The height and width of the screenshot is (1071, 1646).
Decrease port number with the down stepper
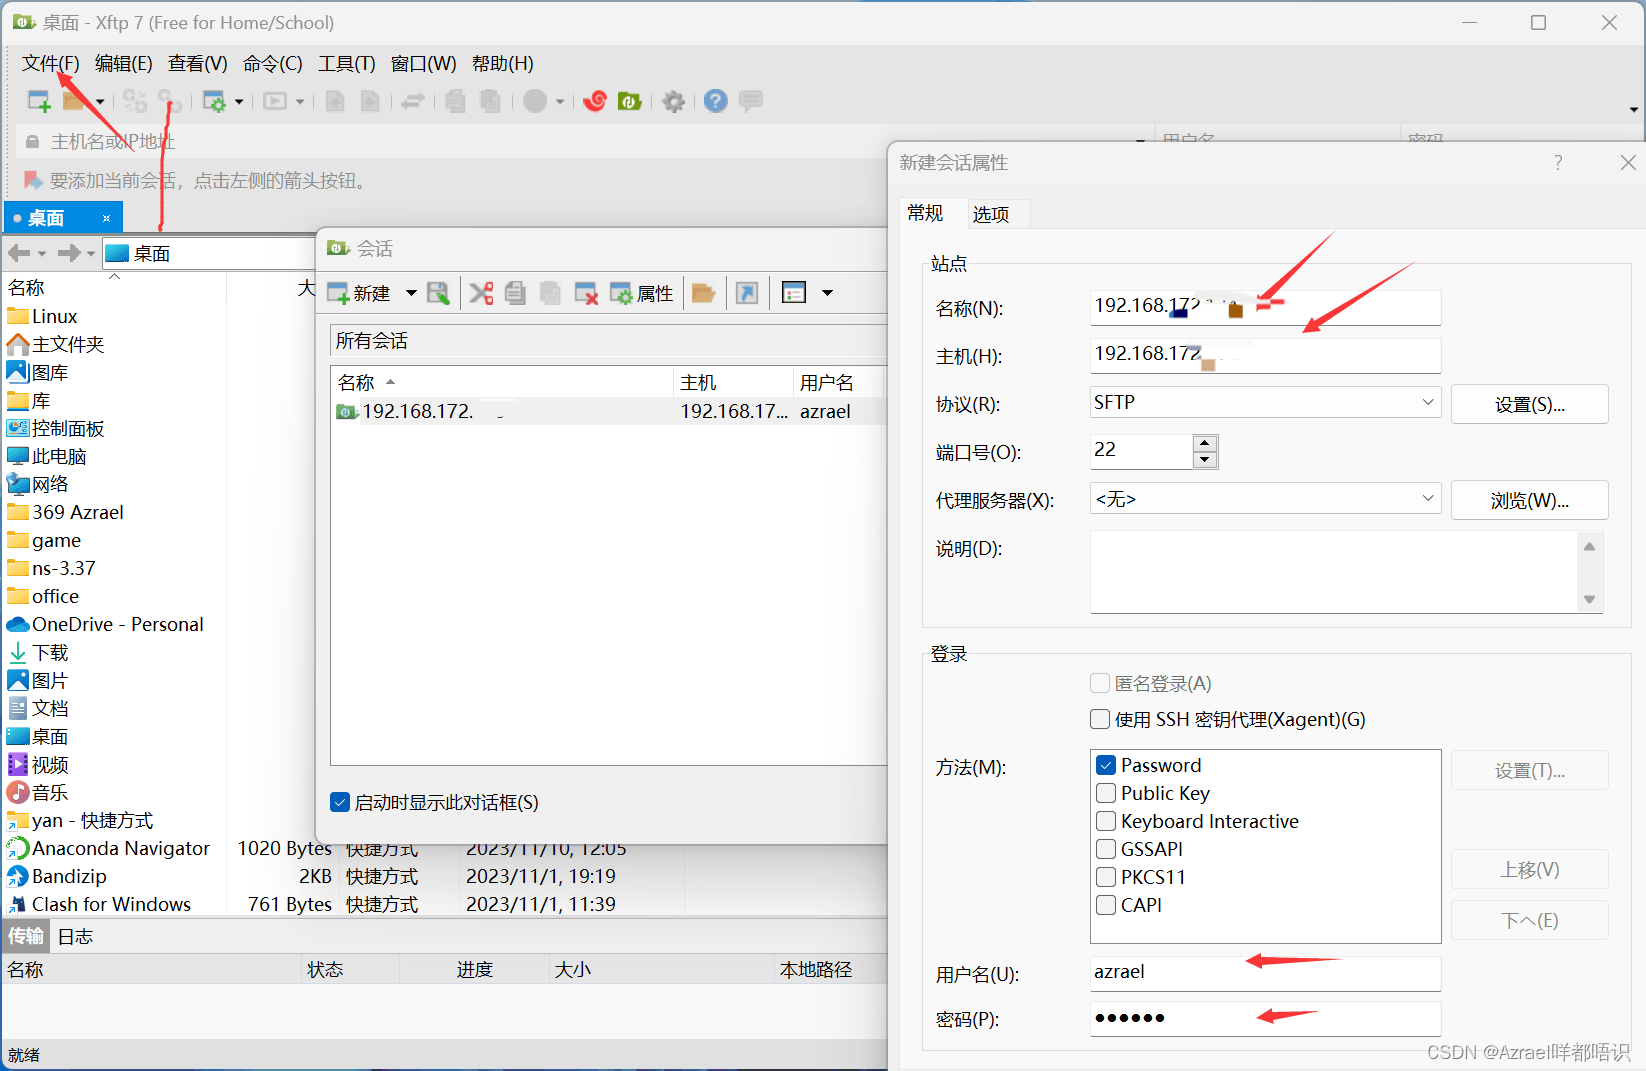(x=1205, y=460)
